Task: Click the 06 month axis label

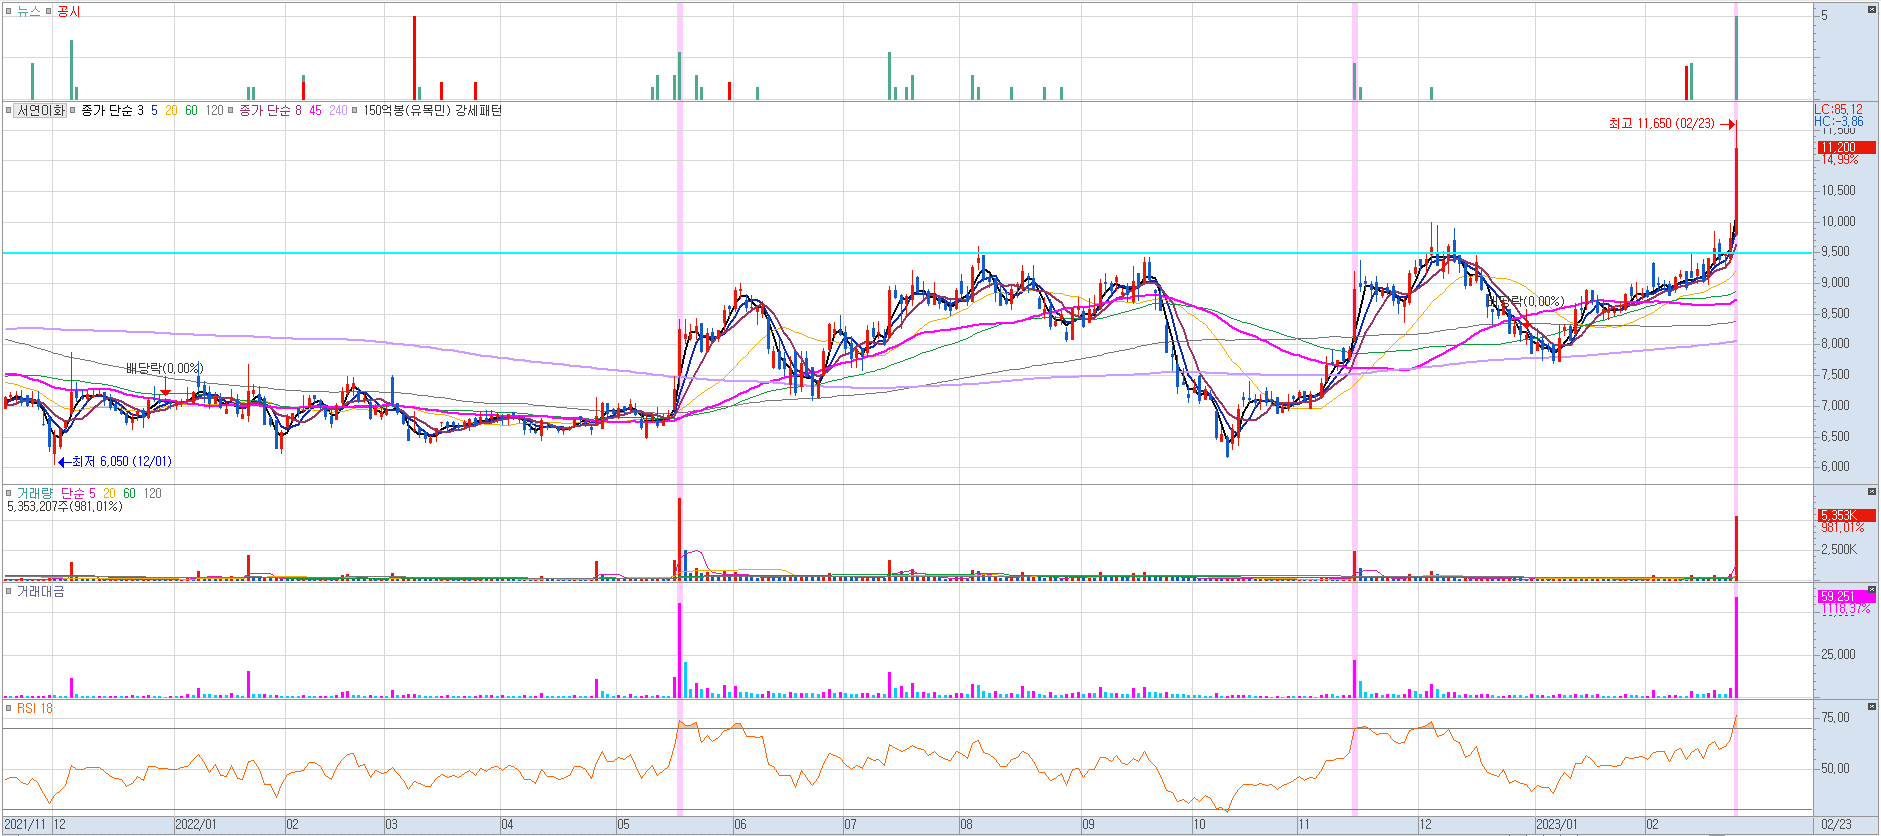Action: click(740, 825)
